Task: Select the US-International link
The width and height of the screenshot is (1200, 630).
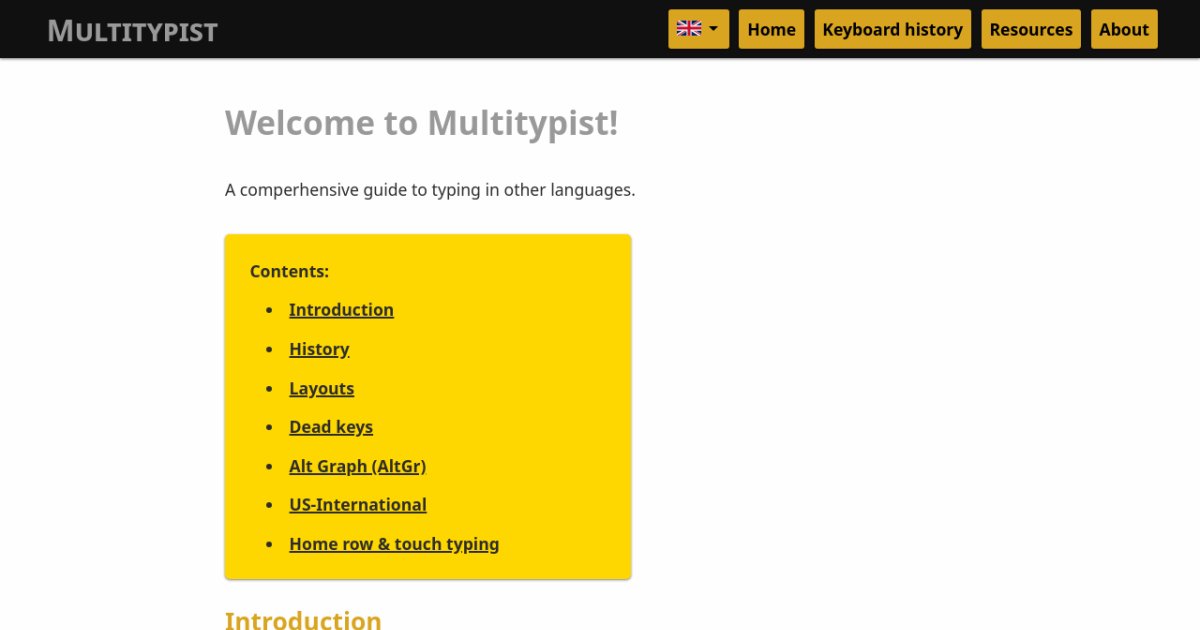Action: click(357, 504)
